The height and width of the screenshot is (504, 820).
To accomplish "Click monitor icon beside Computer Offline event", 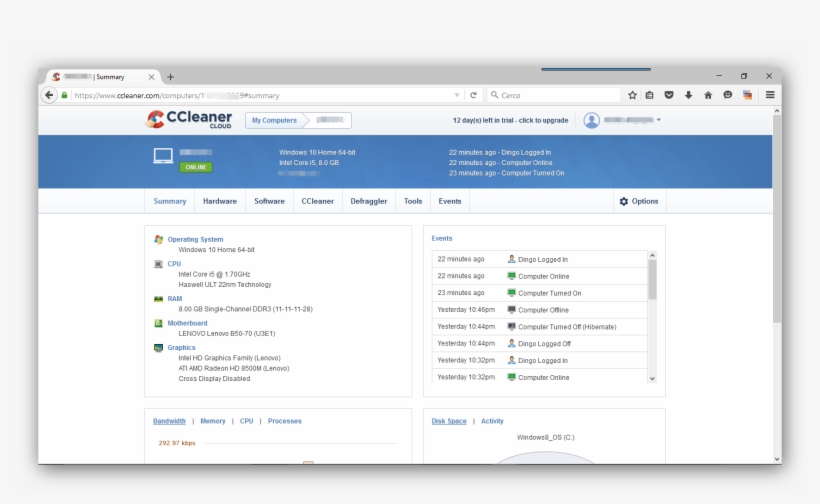I will coord(511,310).
